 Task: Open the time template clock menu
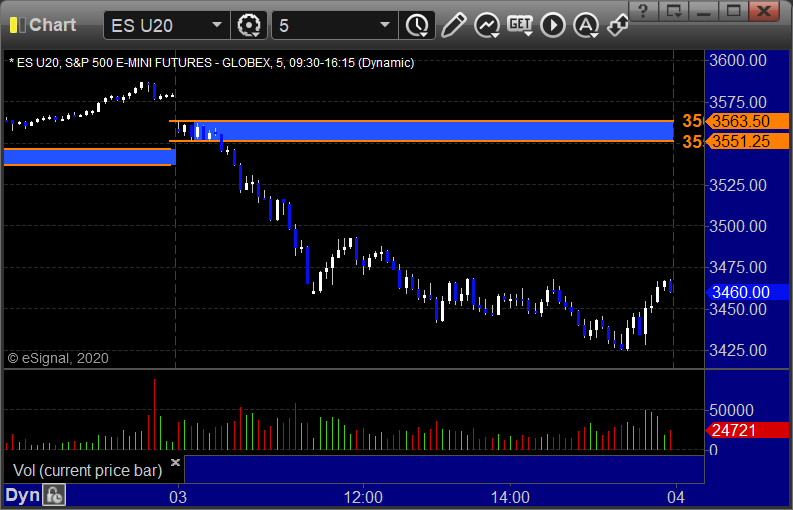(417, 25)
